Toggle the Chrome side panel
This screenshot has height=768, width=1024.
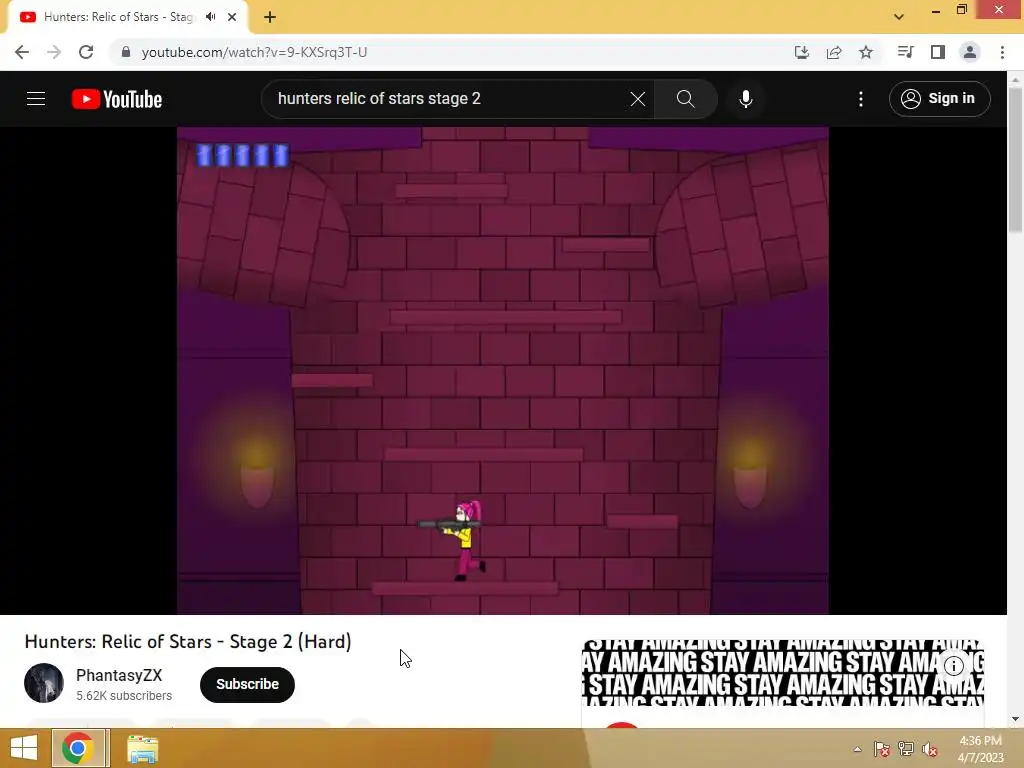click(938, 52)
